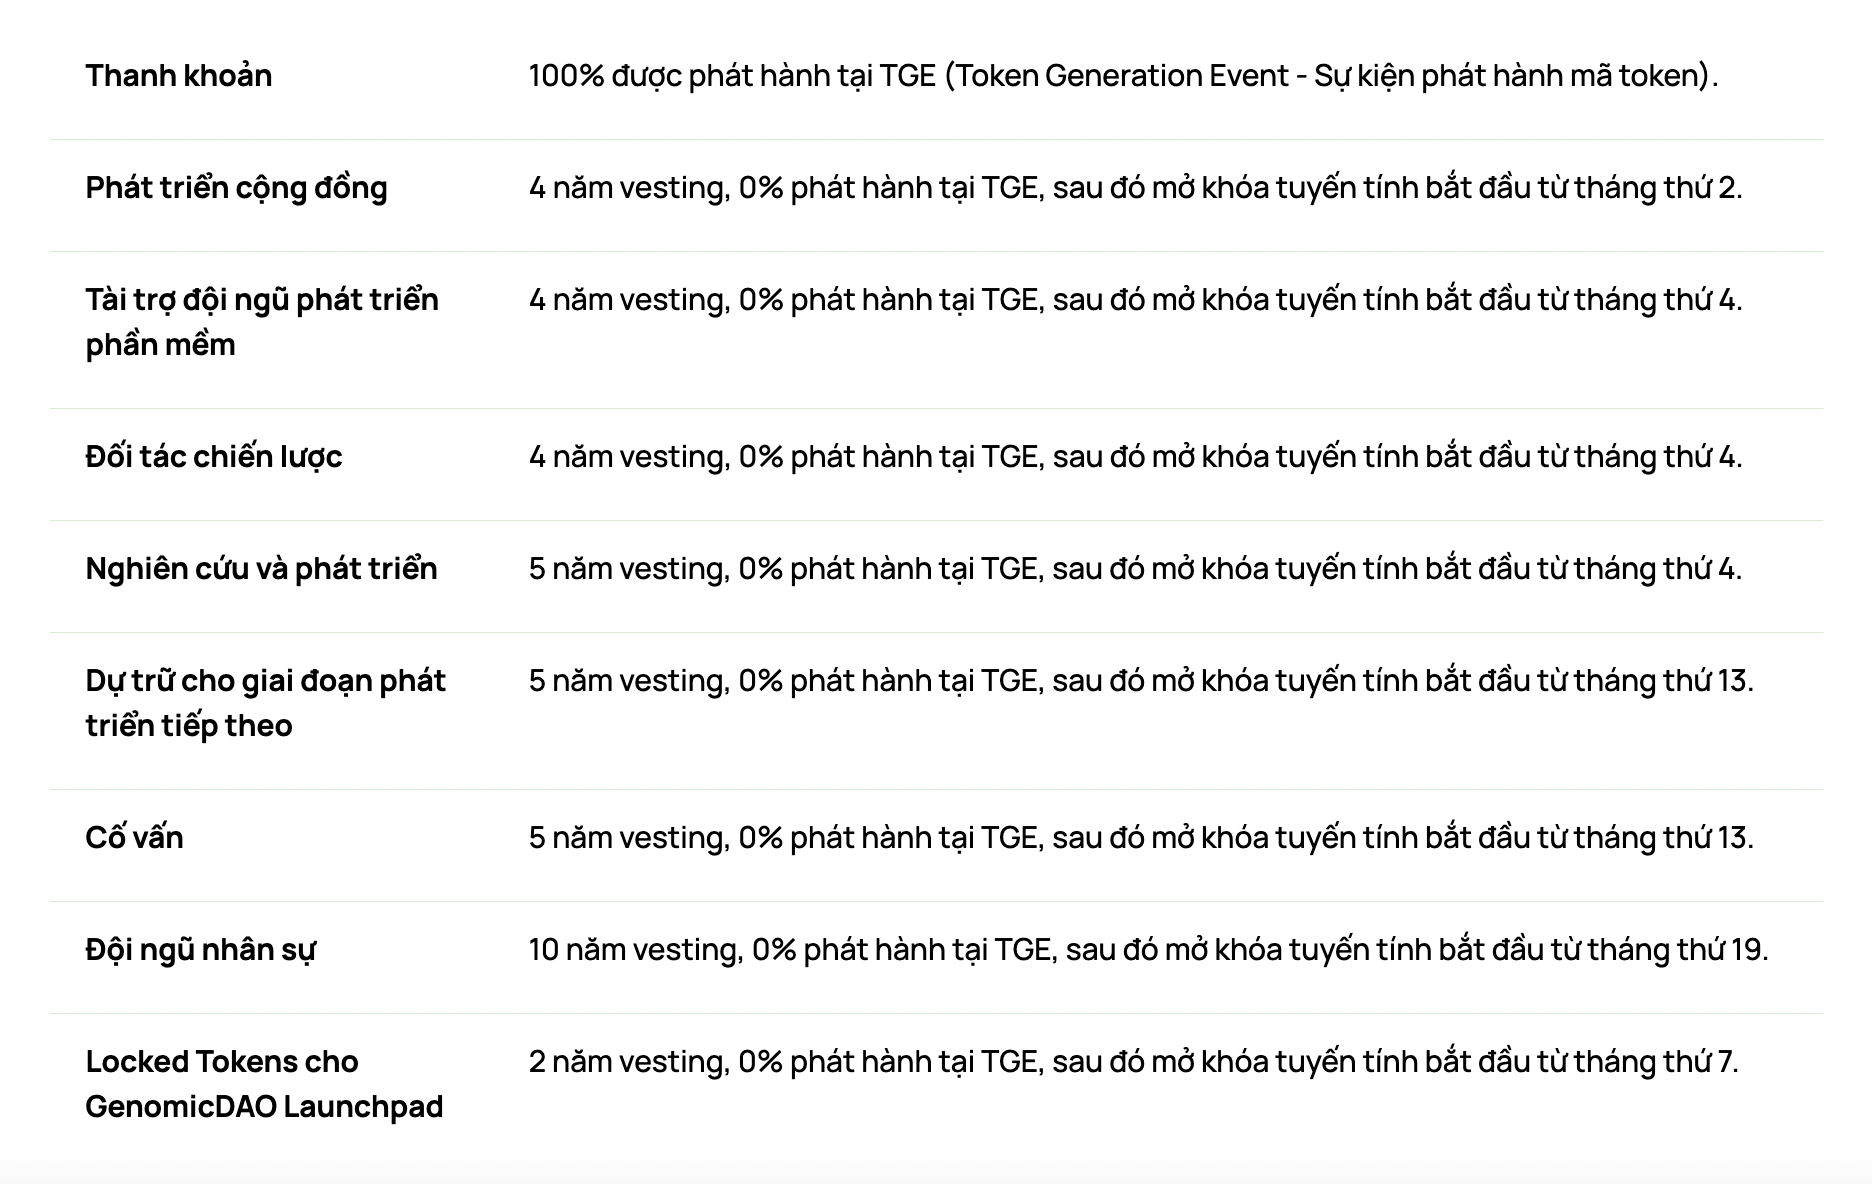Click Tài trợ đội ngũ phát triển phần mềm
The width and height of the screenshot is (1872, 1184).
[262, 322]
